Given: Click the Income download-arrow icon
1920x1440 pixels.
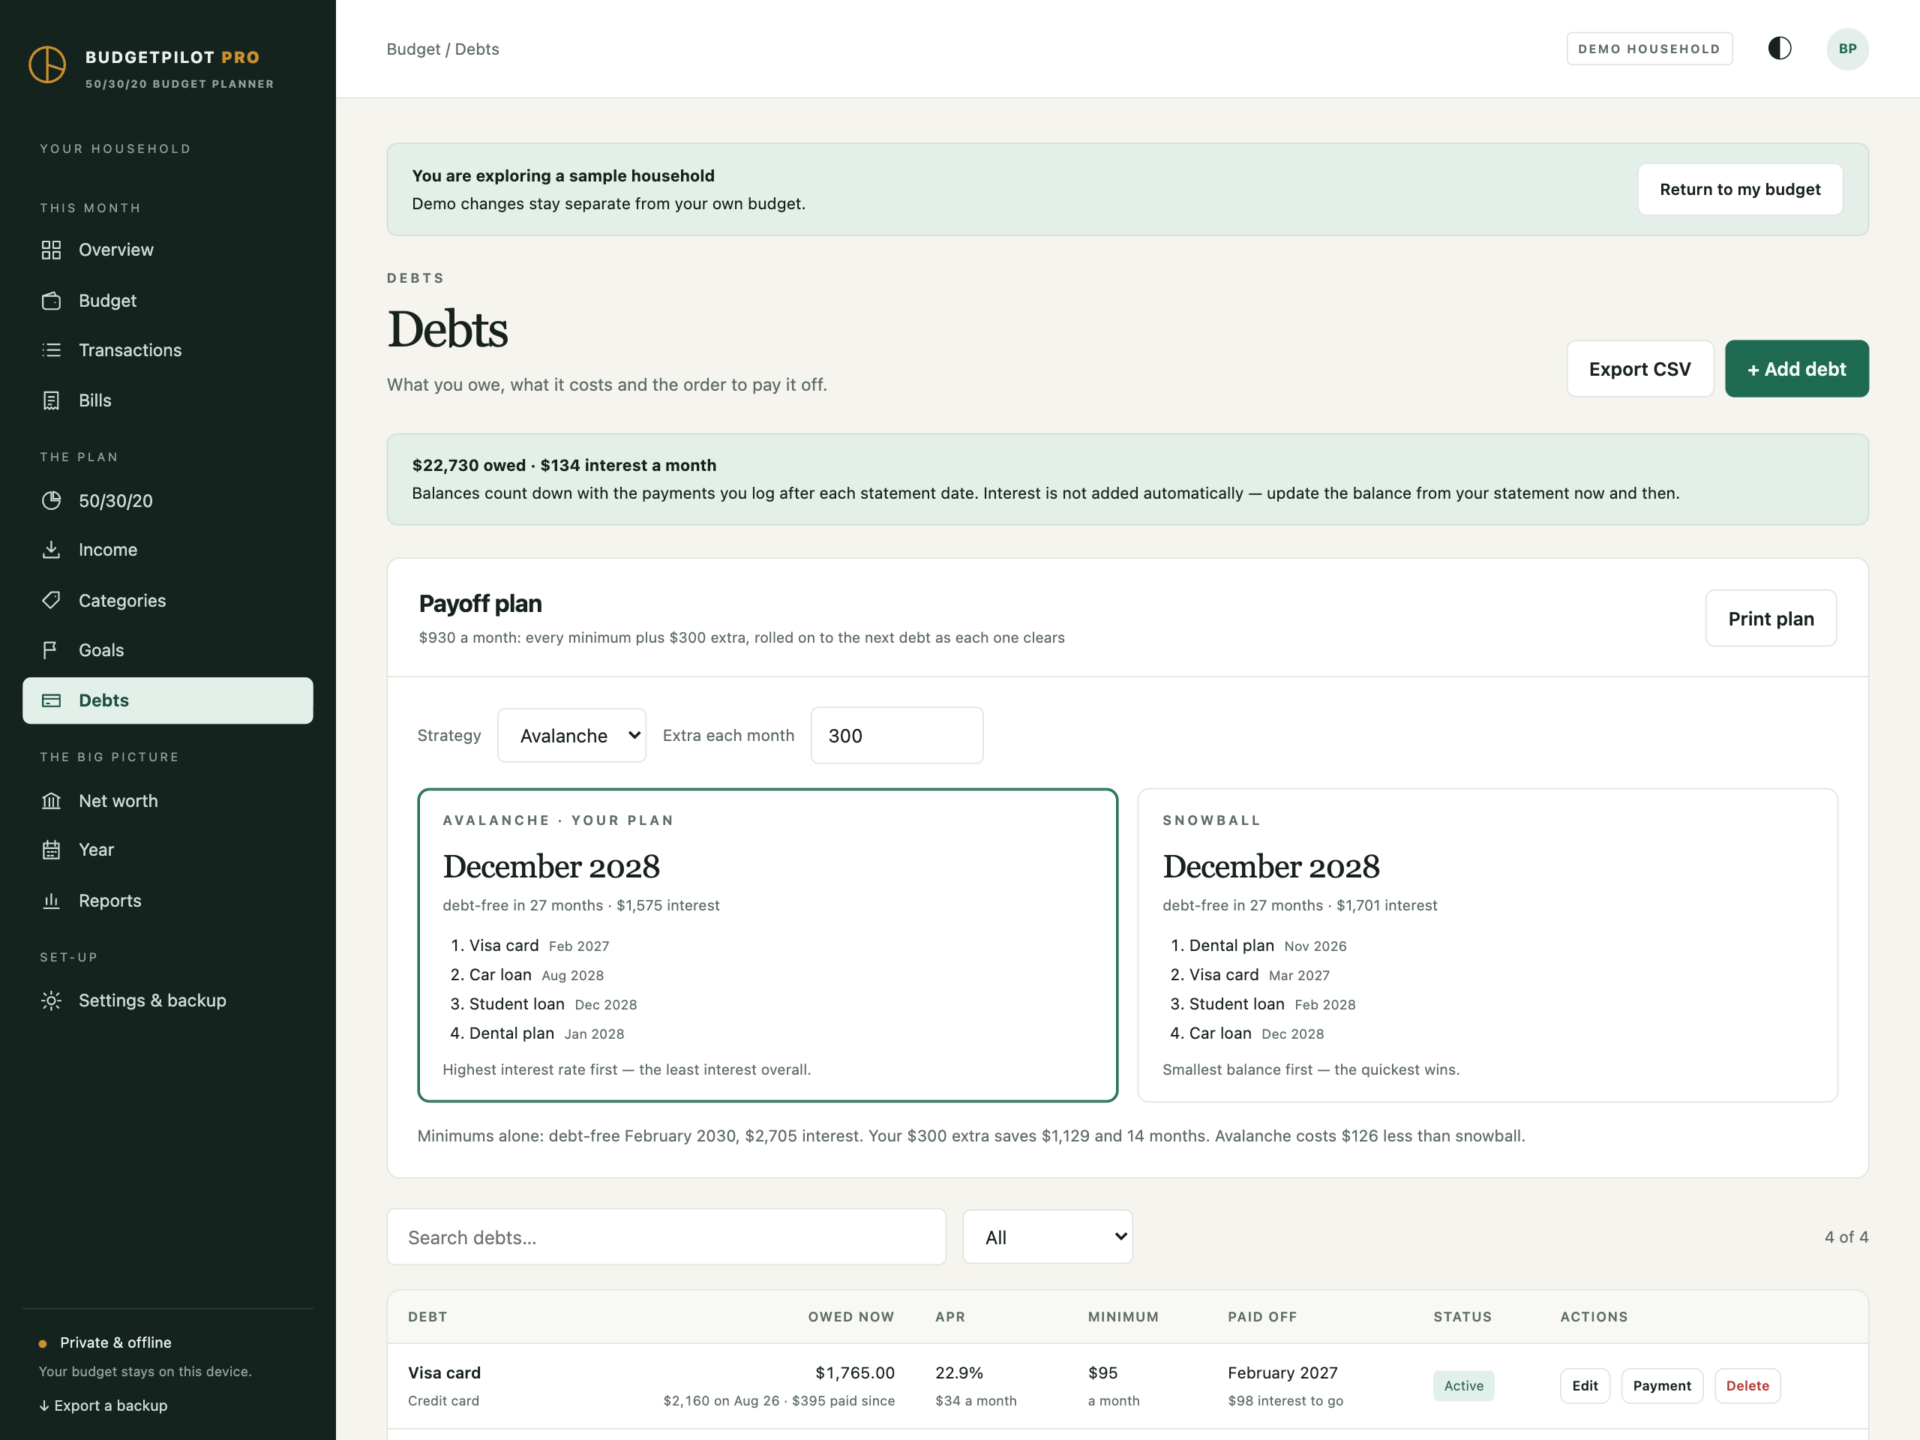Looking at the screenshot, I should (x=51, y=550).
